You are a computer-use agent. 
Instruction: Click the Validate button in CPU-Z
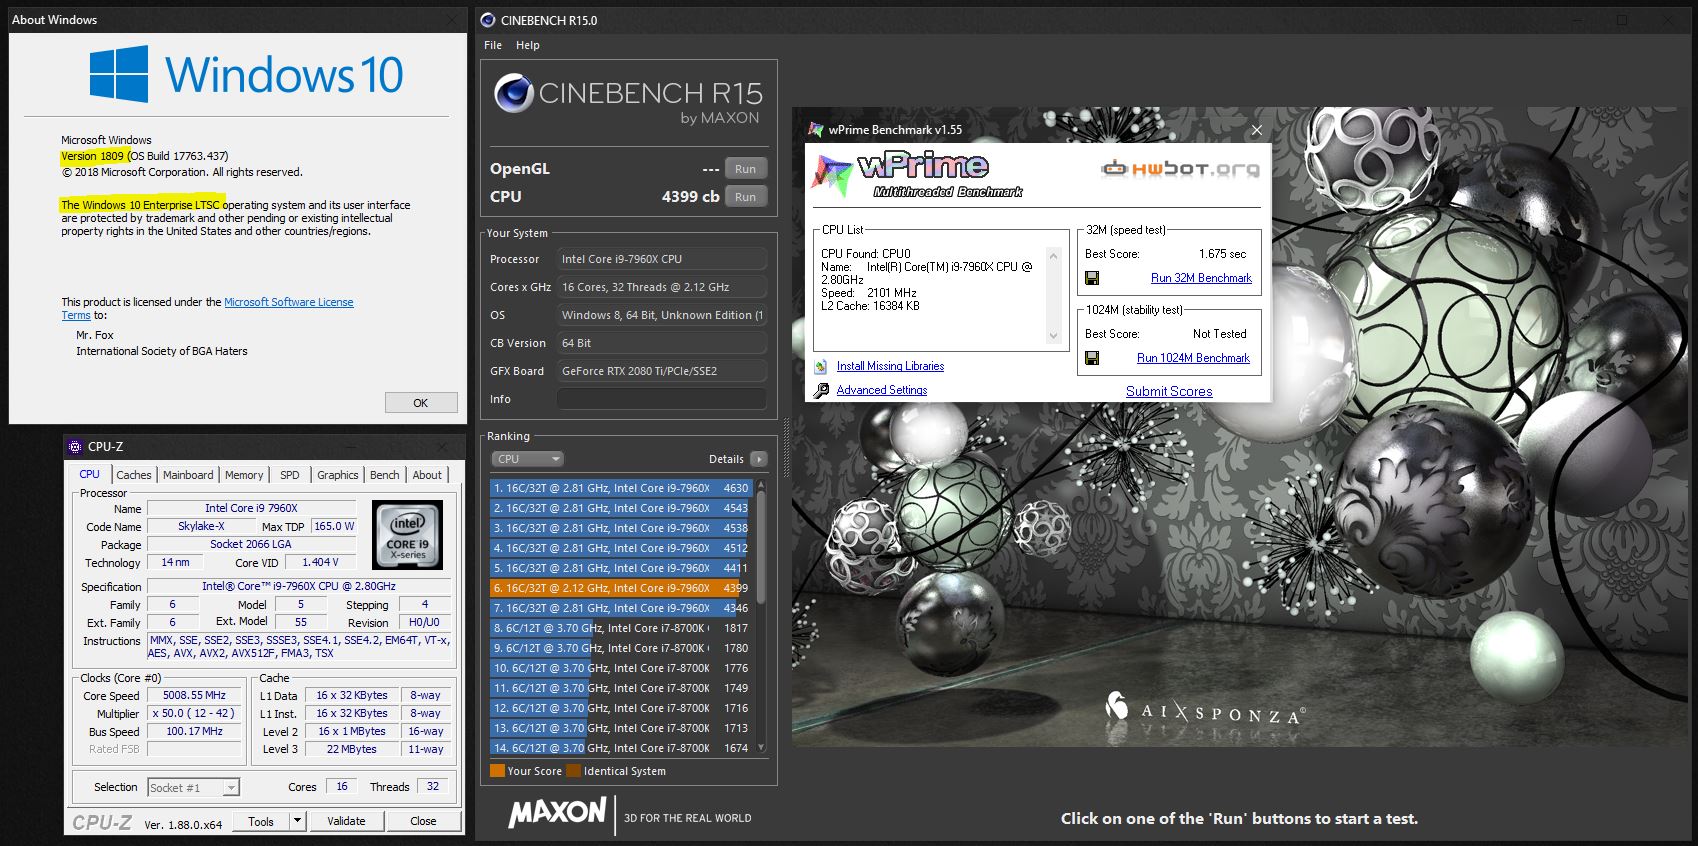[346, 821]
